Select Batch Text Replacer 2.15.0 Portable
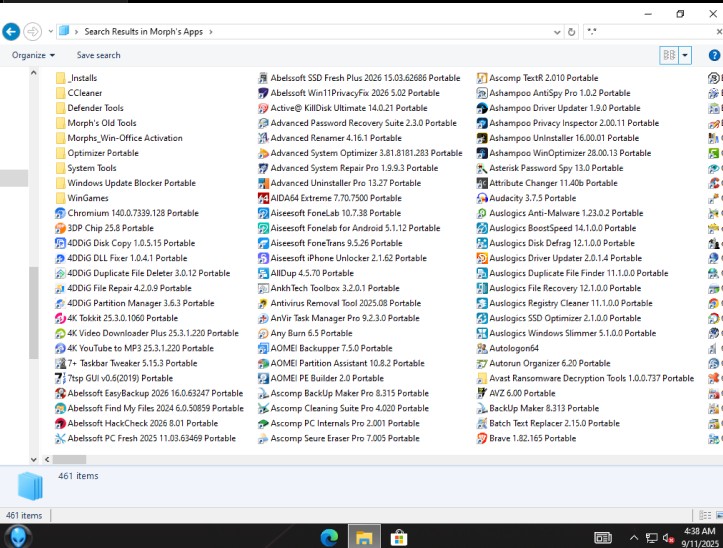723x548 pixels. point(554,423)
